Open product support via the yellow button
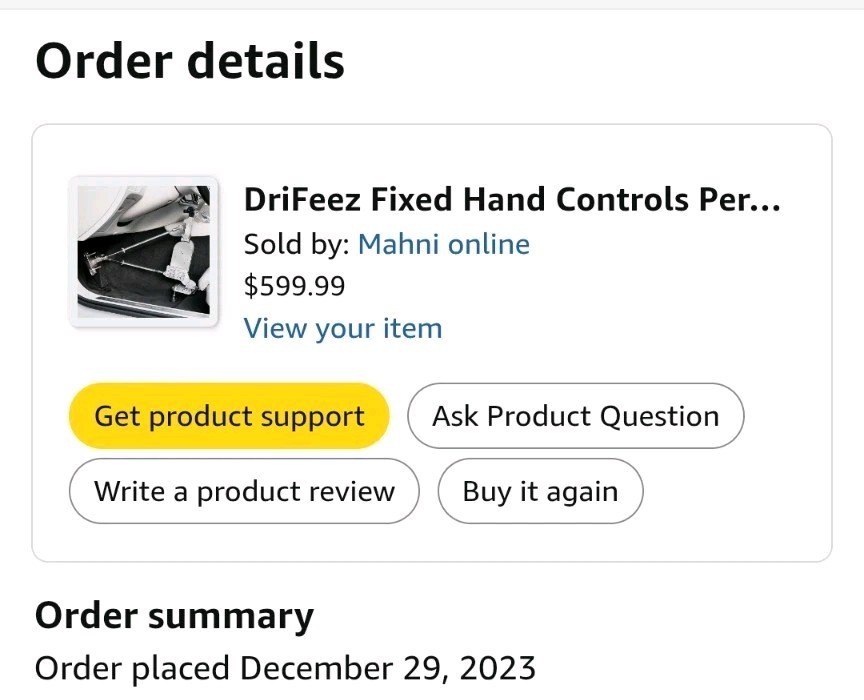 [229, 416]
